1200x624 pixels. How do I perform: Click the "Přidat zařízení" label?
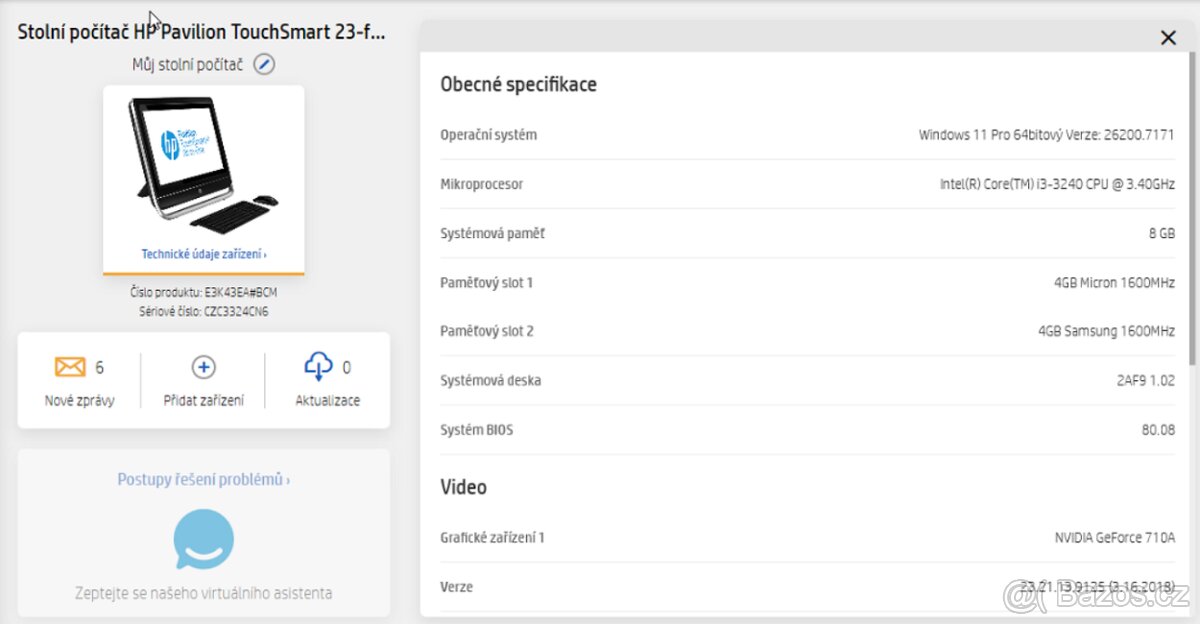204,401
